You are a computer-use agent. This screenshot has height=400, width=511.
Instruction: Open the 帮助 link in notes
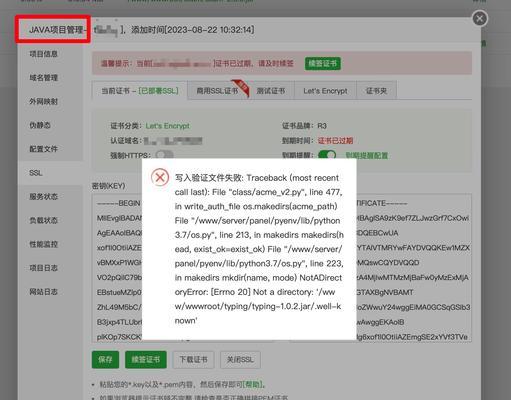pyautogui.click(x=252, y=384)
